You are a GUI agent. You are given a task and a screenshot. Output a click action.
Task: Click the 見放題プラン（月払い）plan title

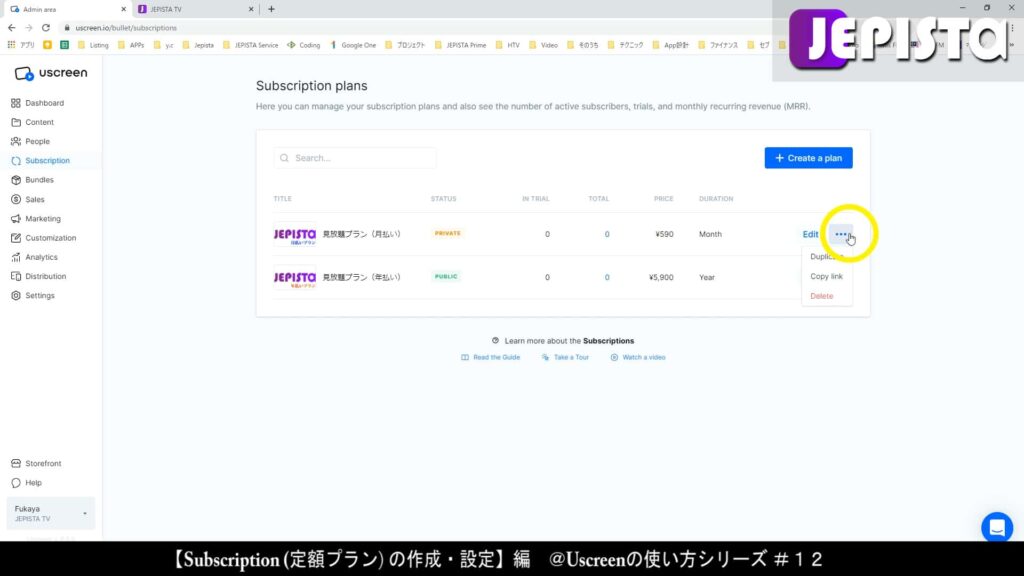[362, 234]
